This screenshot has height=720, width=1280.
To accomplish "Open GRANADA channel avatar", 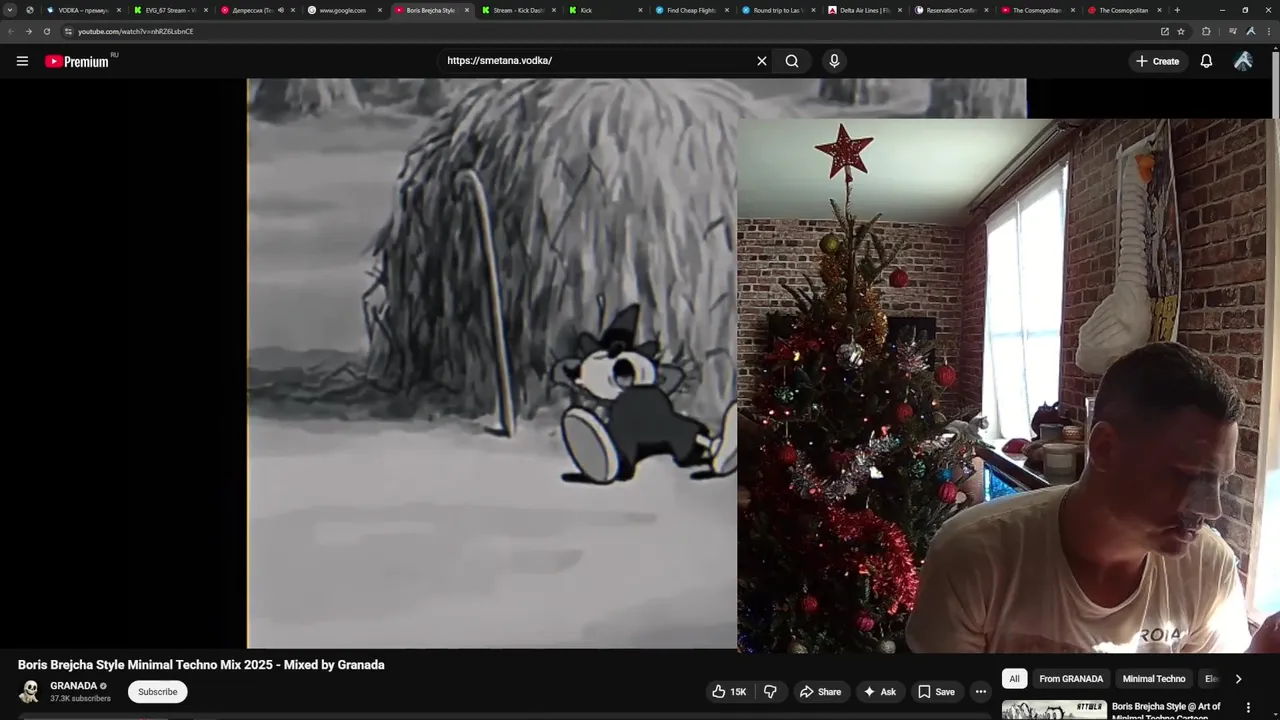I will click(30, 692).
